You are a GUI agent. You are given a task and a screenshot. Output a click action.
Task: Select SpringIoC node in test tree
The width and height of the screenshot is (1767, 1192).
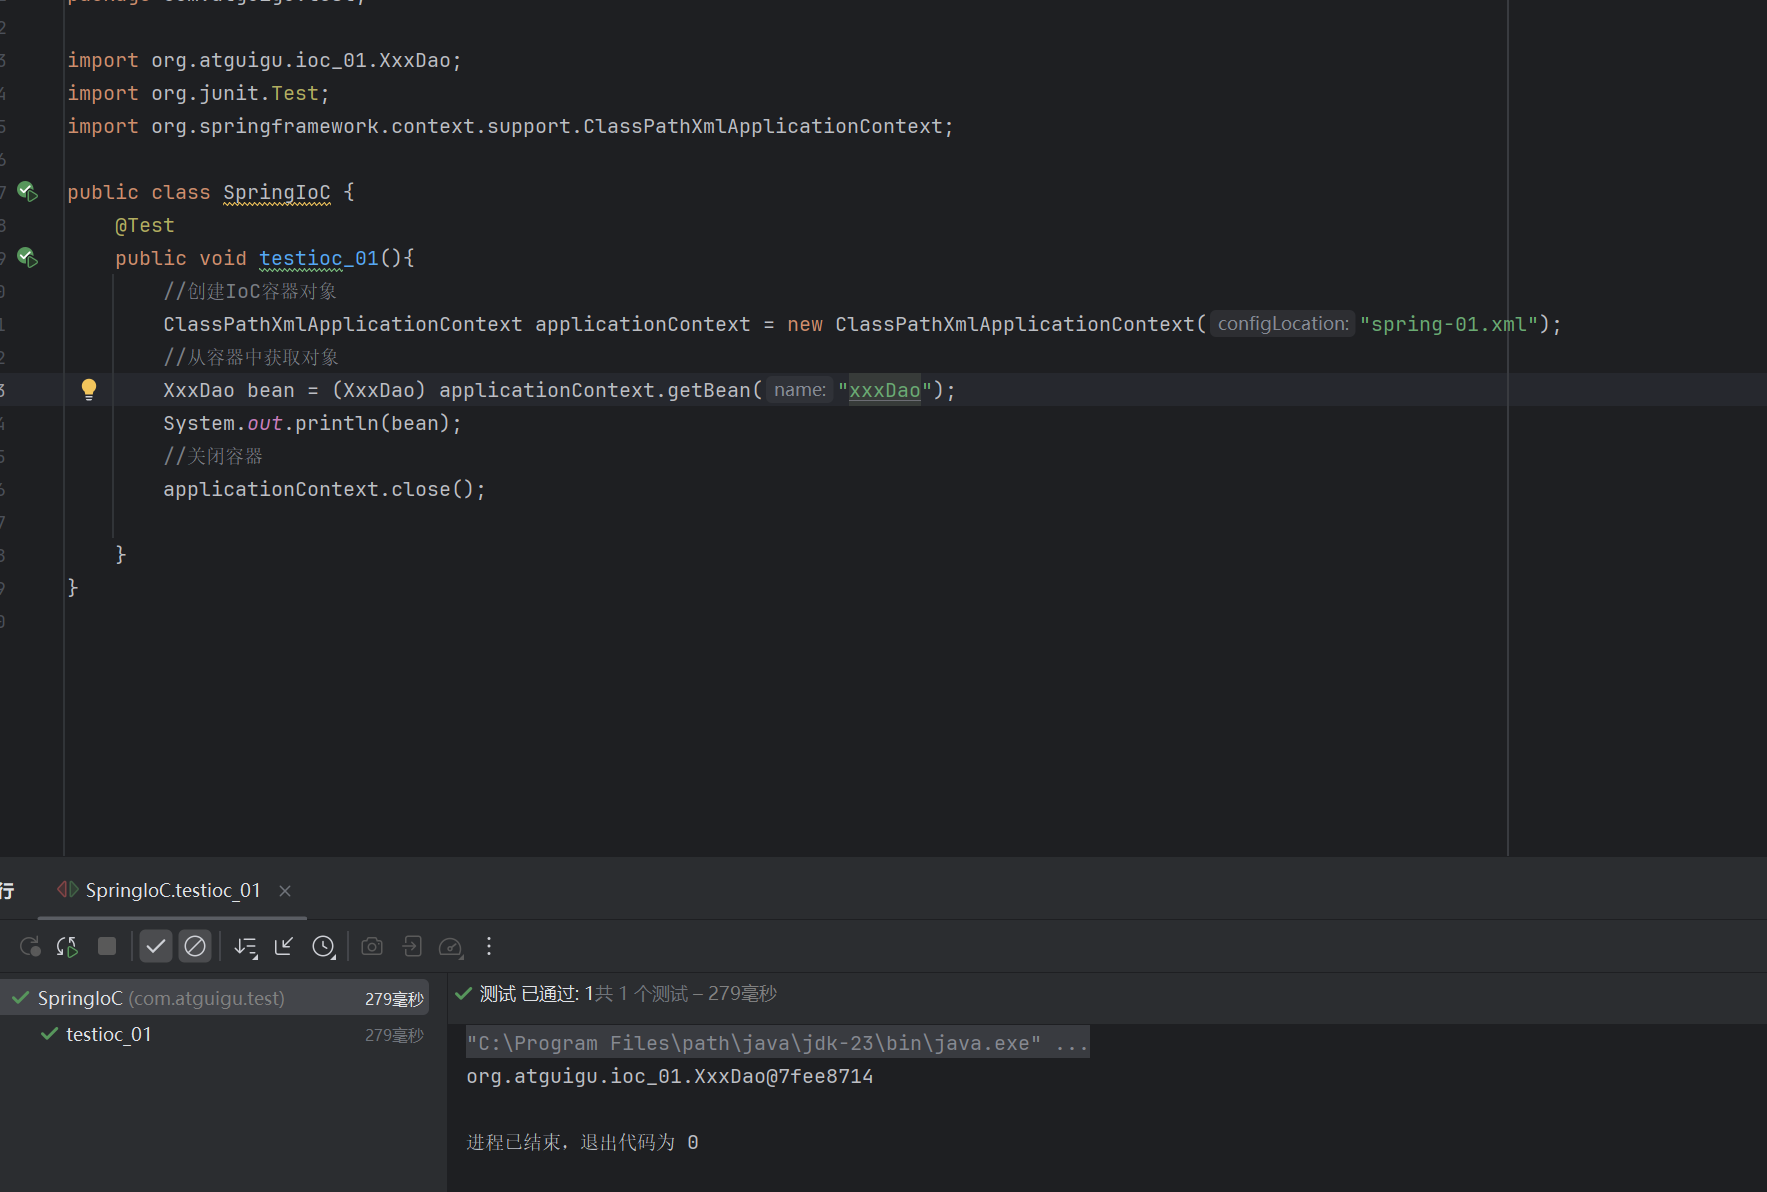[x=160, y=998]
